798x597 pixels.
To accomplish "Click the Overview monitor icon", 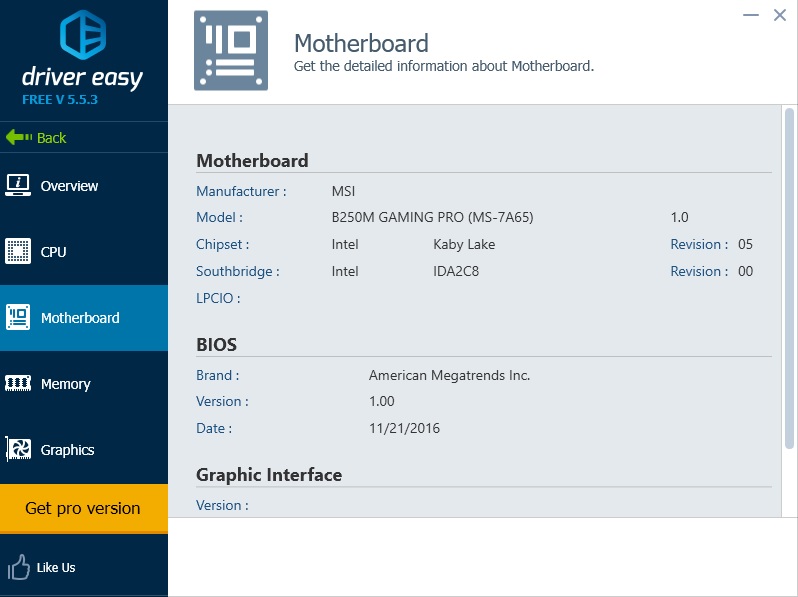I will (x=18, y=185).
